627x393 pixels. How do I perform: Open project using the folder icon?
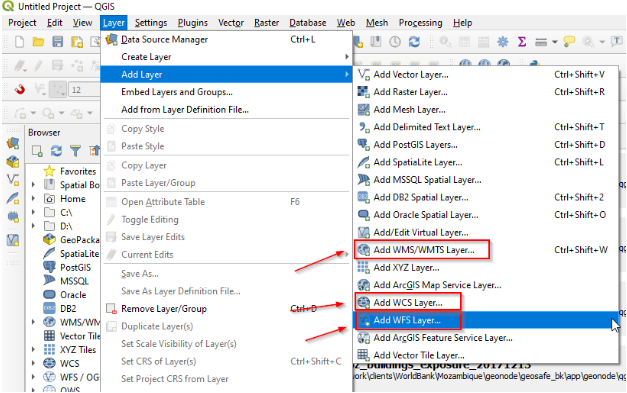click(x=38, y=42)
